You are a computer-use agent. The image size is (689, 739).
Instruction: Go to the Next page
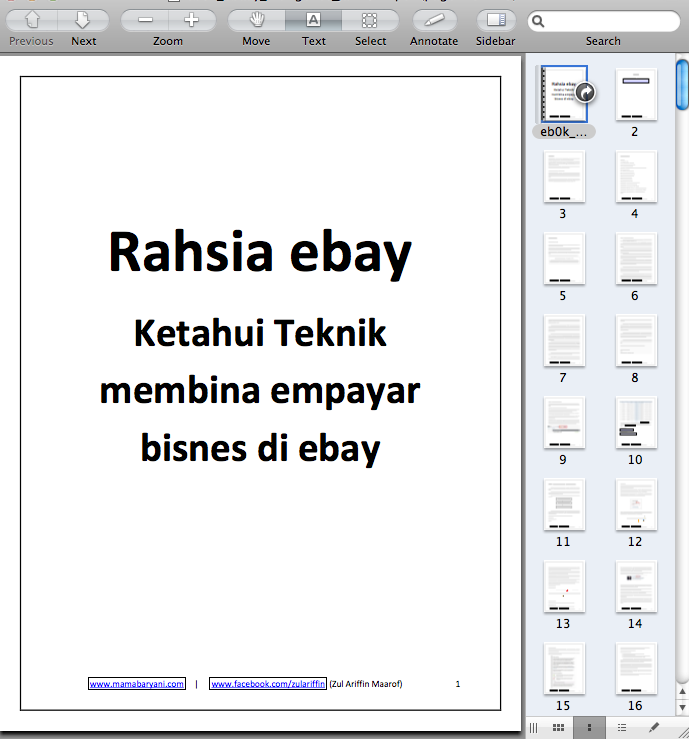pyautogui.click(x=83, y=20)
